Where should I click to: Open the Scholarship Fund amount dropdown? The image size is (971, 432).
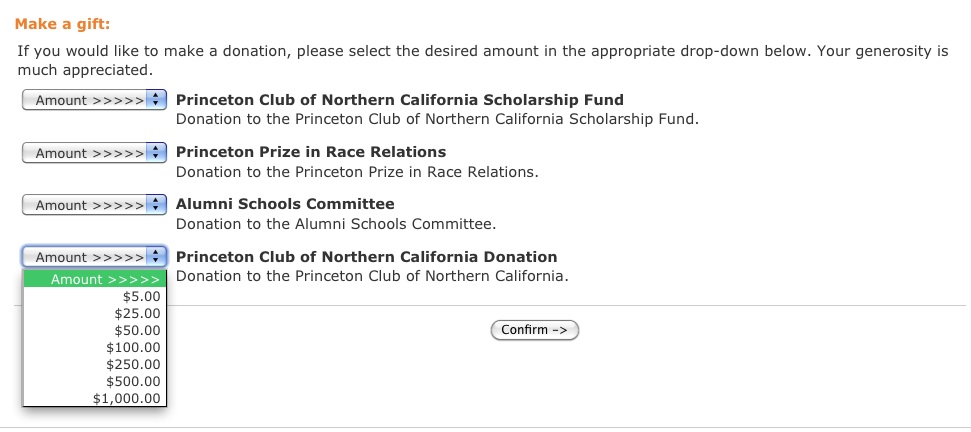coord(94,100)
